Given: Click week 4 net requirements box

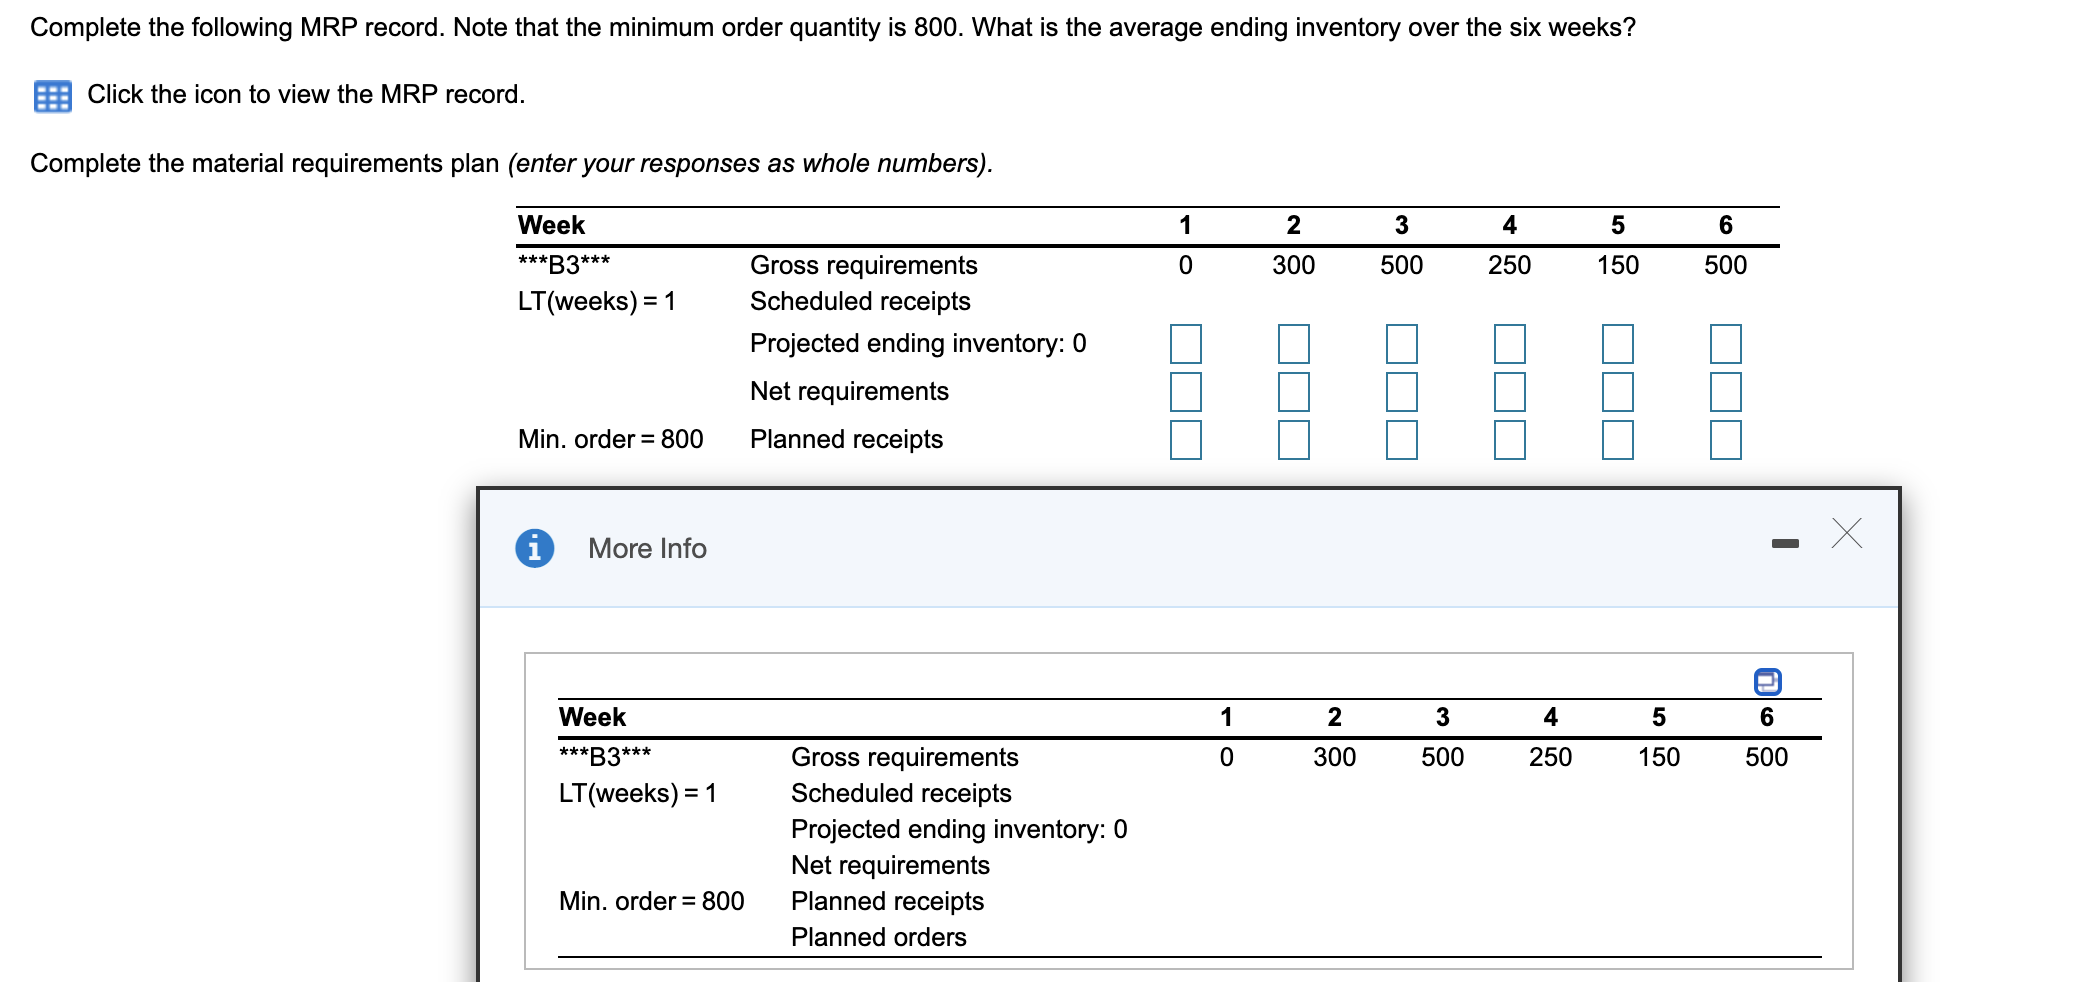Looking at the screenshot, I should [x=1509, y=392].
